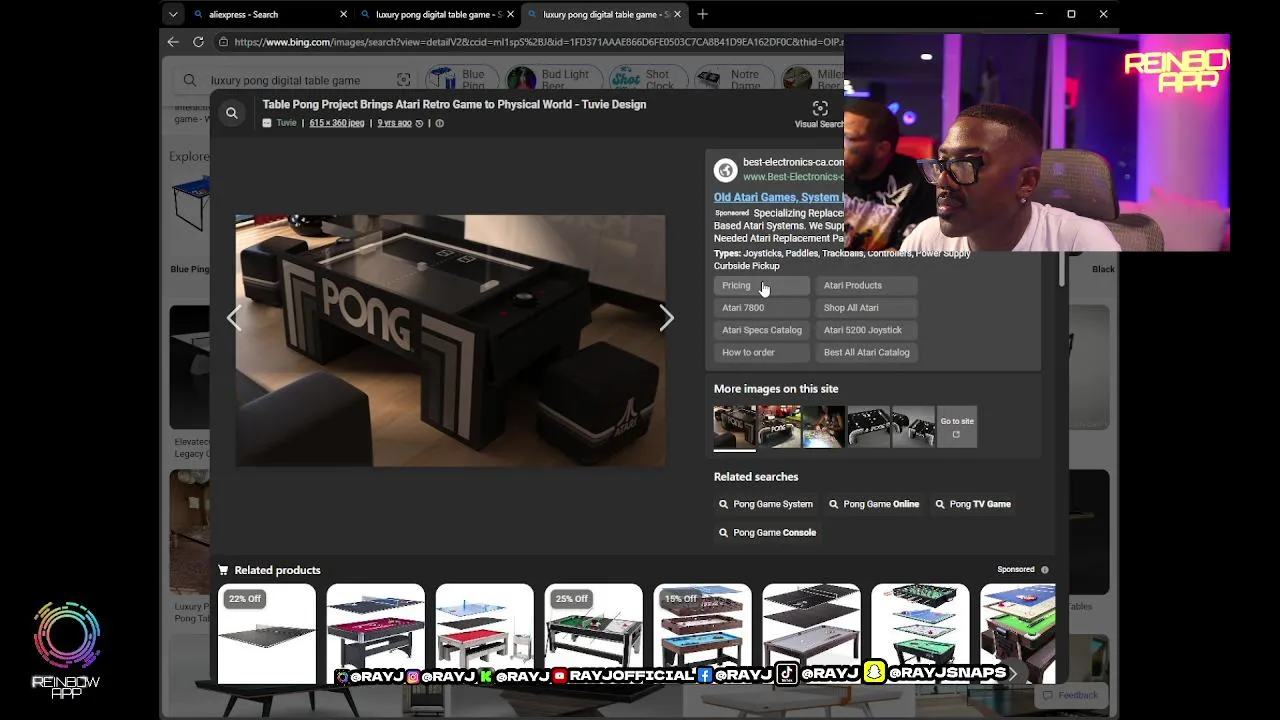Click the detail panel vertical scrollbar

(1061, 270)
